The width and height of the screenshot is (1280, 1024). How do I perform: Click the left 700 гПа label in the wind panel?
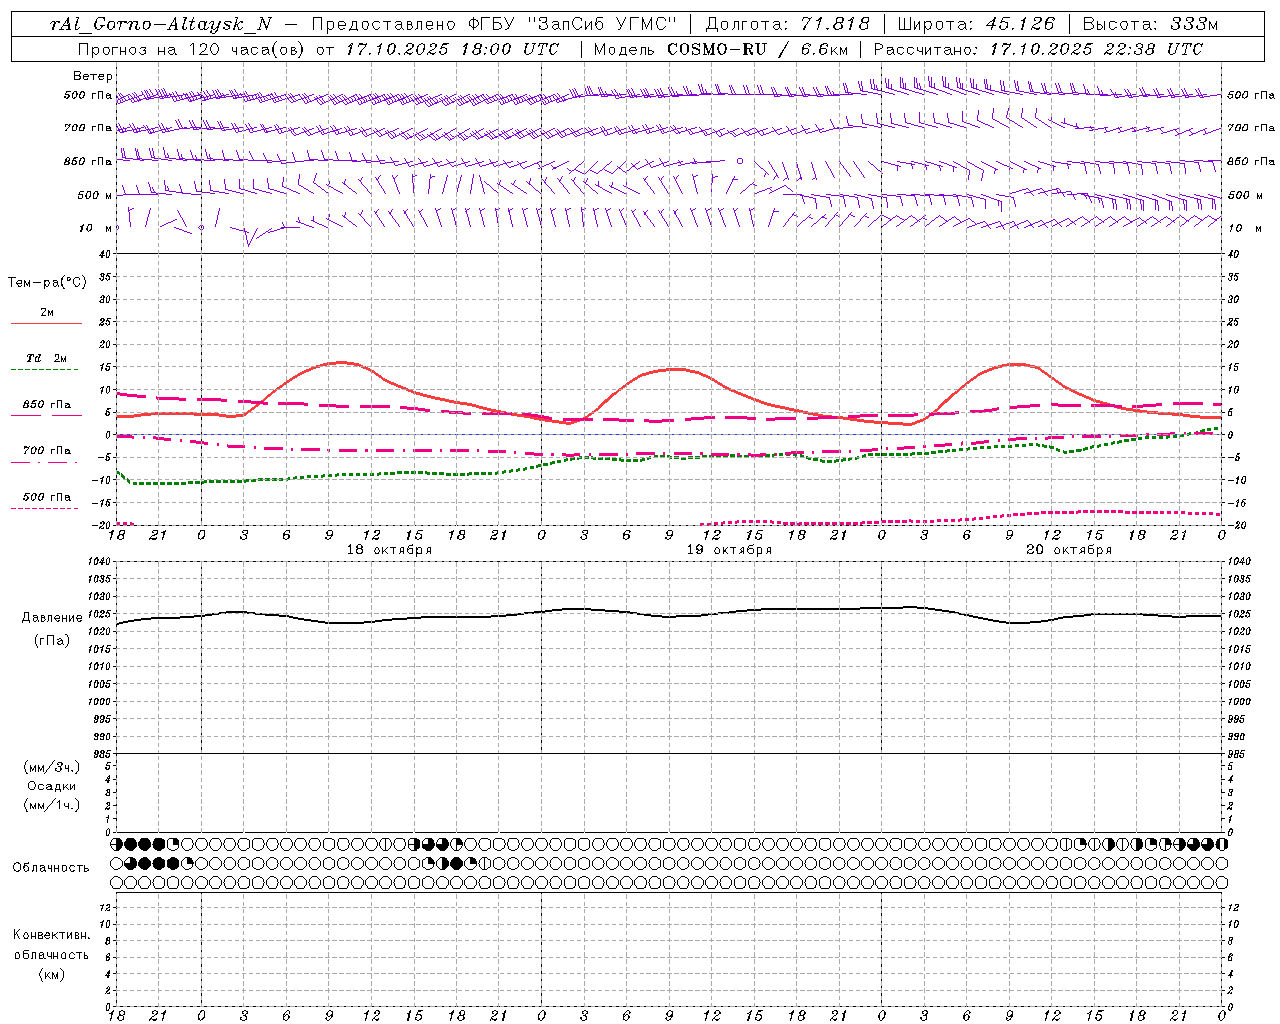tap(88, 128)
